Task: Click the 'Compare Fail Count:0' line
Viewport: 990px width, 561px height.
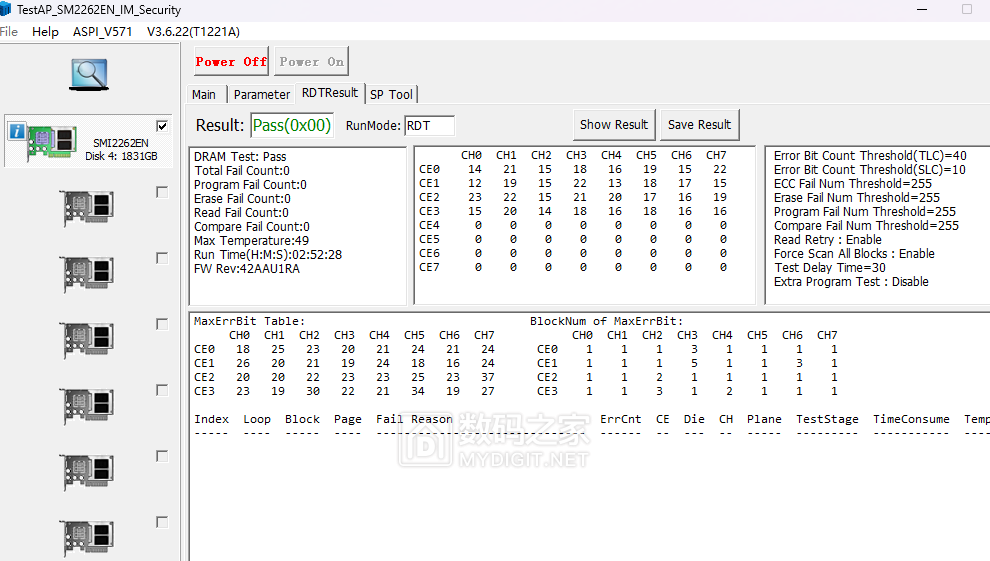Action: (x=252, y=227)
